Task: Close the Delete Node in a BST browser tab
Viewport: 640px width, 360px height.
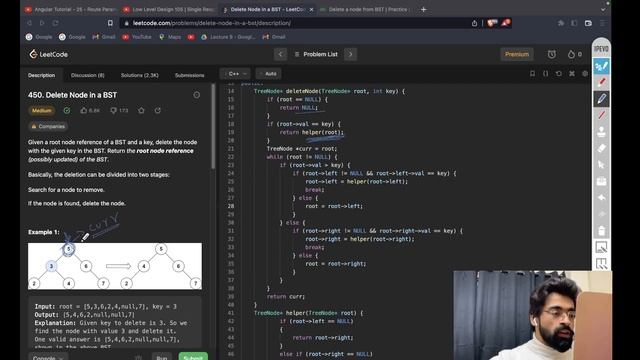Action: click(x=311, y=9)
